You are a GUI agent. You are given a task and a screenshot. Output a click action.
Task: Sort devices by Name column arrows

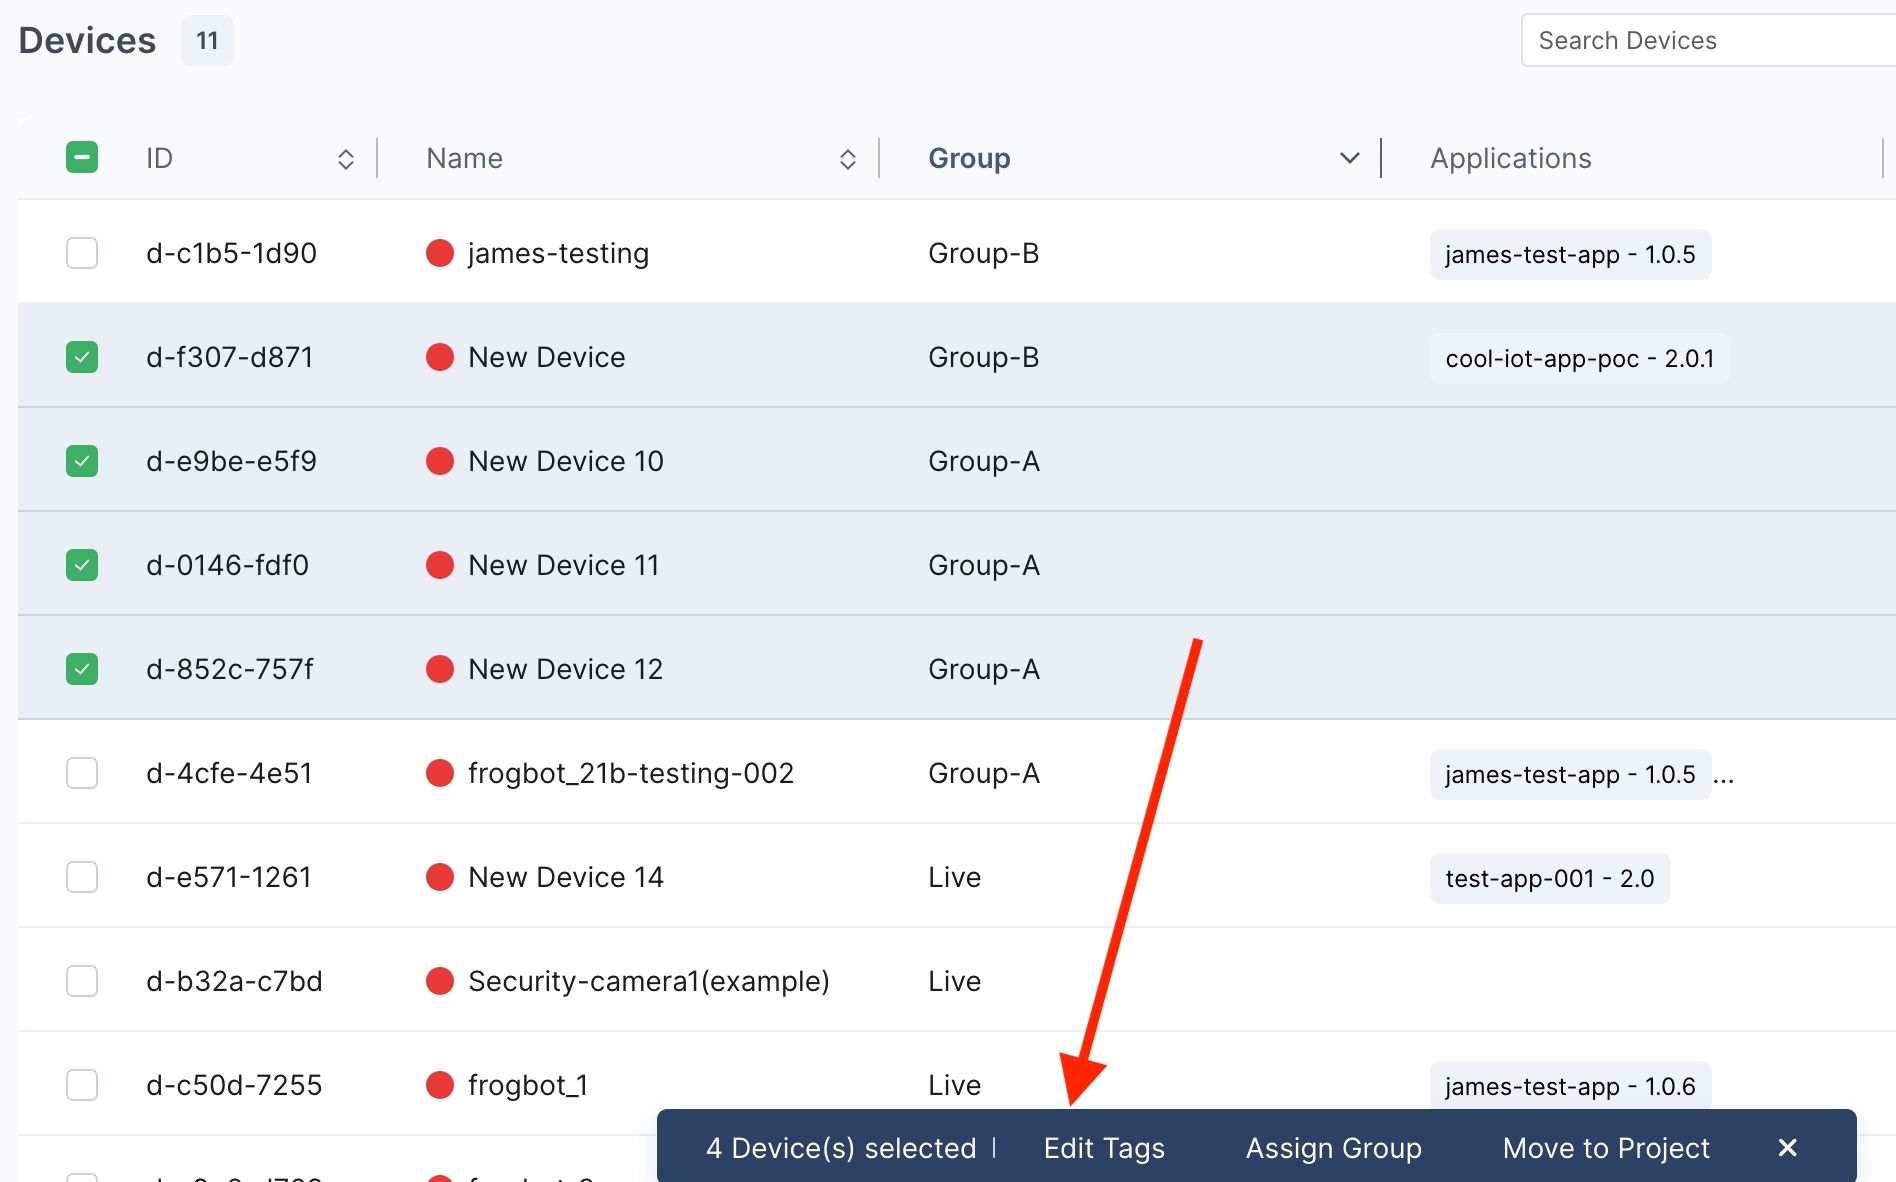tap(847, 159)
